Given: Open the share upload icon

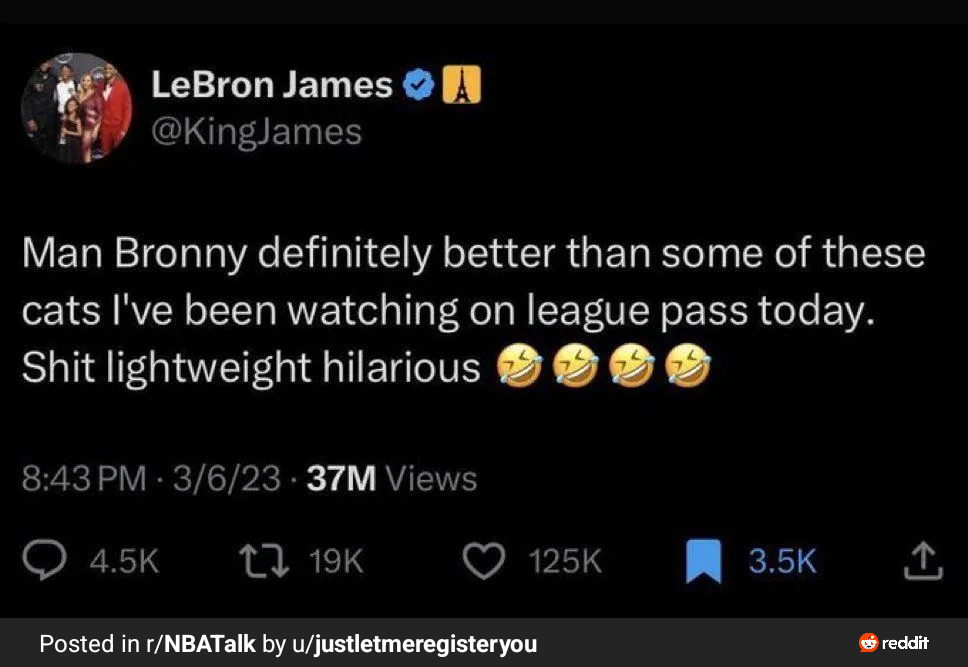Looking at the screenshot, I should tap(923, 560).
